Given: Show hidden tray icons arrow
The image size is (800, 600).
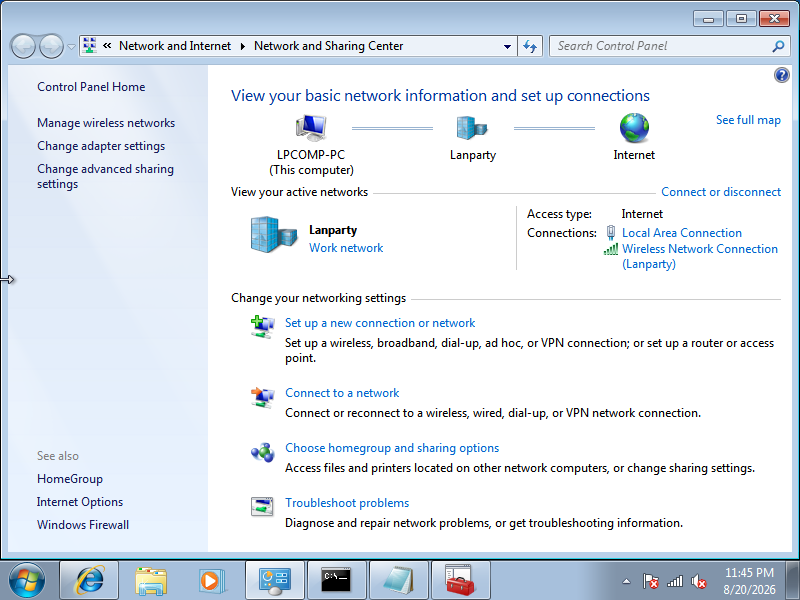Looking at the screenshot, I should pyautogui.click(x=627, y=581).
